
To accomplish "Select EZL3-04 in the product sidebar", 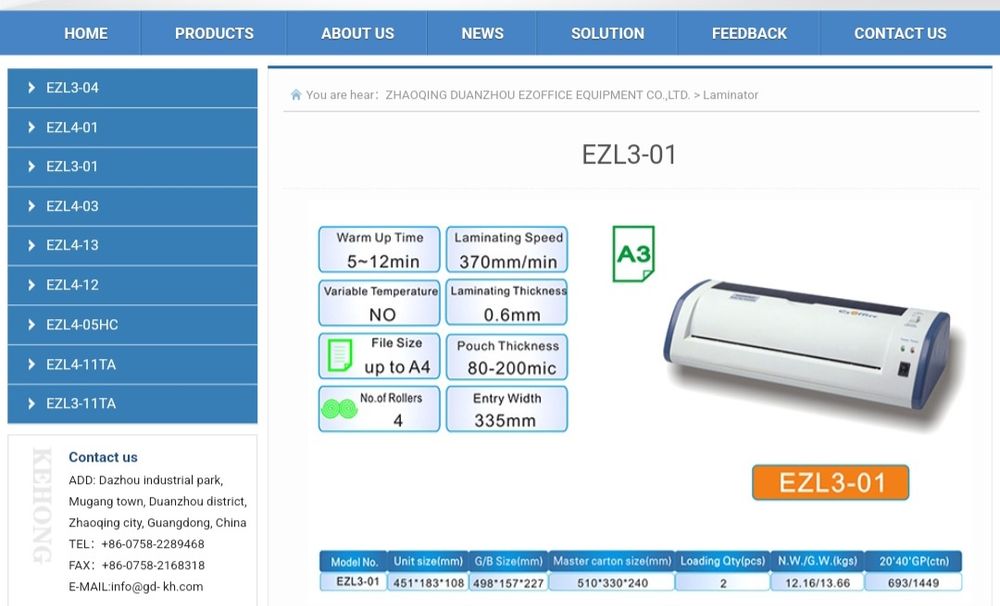I will (x=133, y=88).
